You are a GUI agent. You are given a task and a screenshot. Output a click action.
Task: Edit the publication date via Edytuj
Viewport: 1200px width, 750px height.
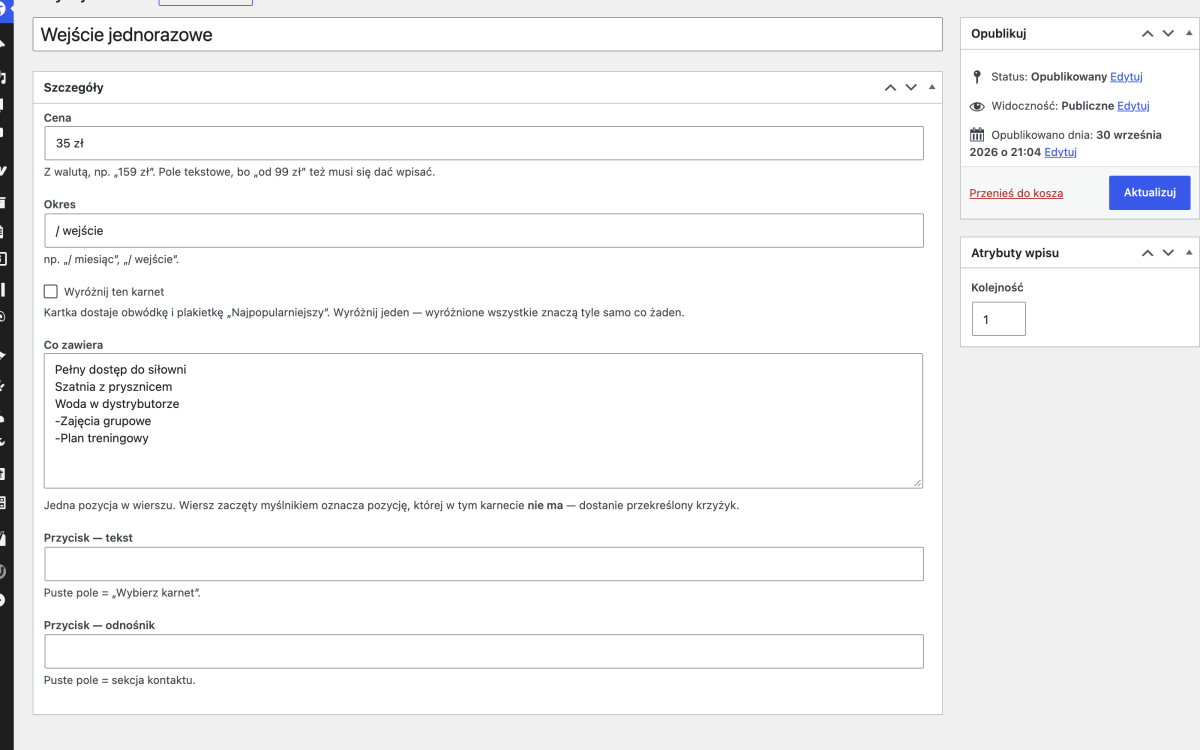(1060, 152)
